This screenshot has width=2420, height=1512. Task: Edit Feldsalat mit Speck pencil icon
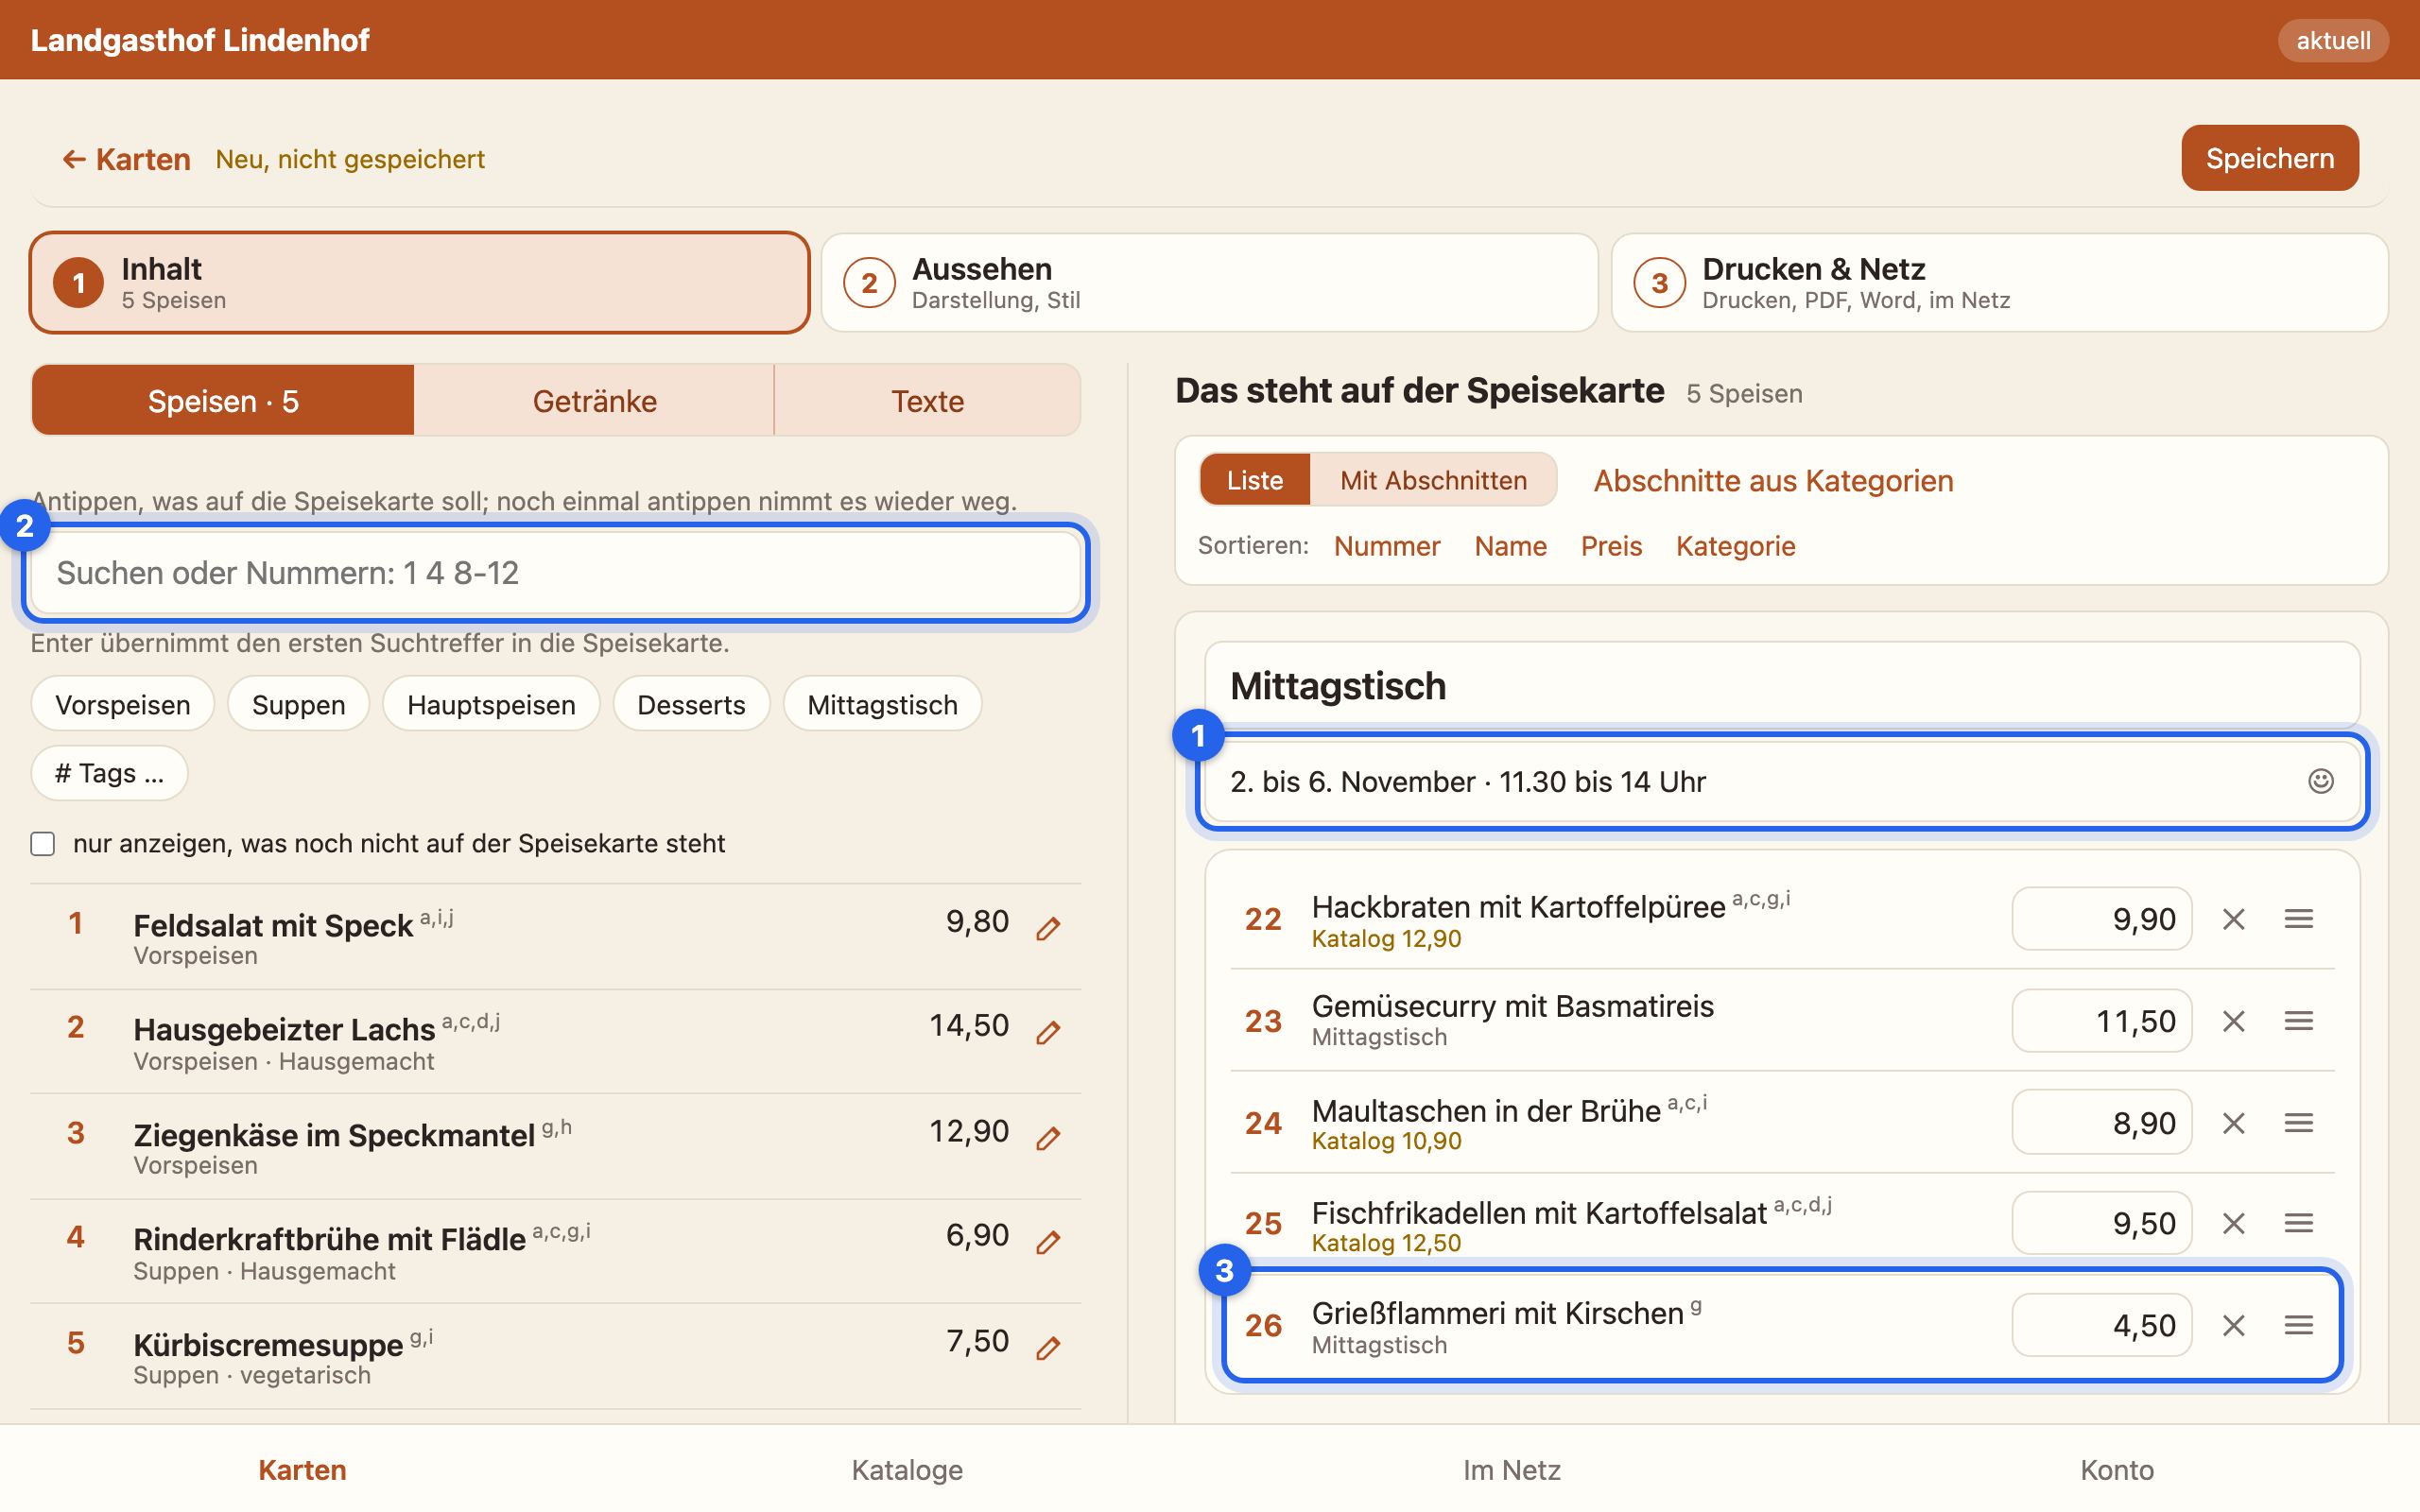pos(1047,928)
